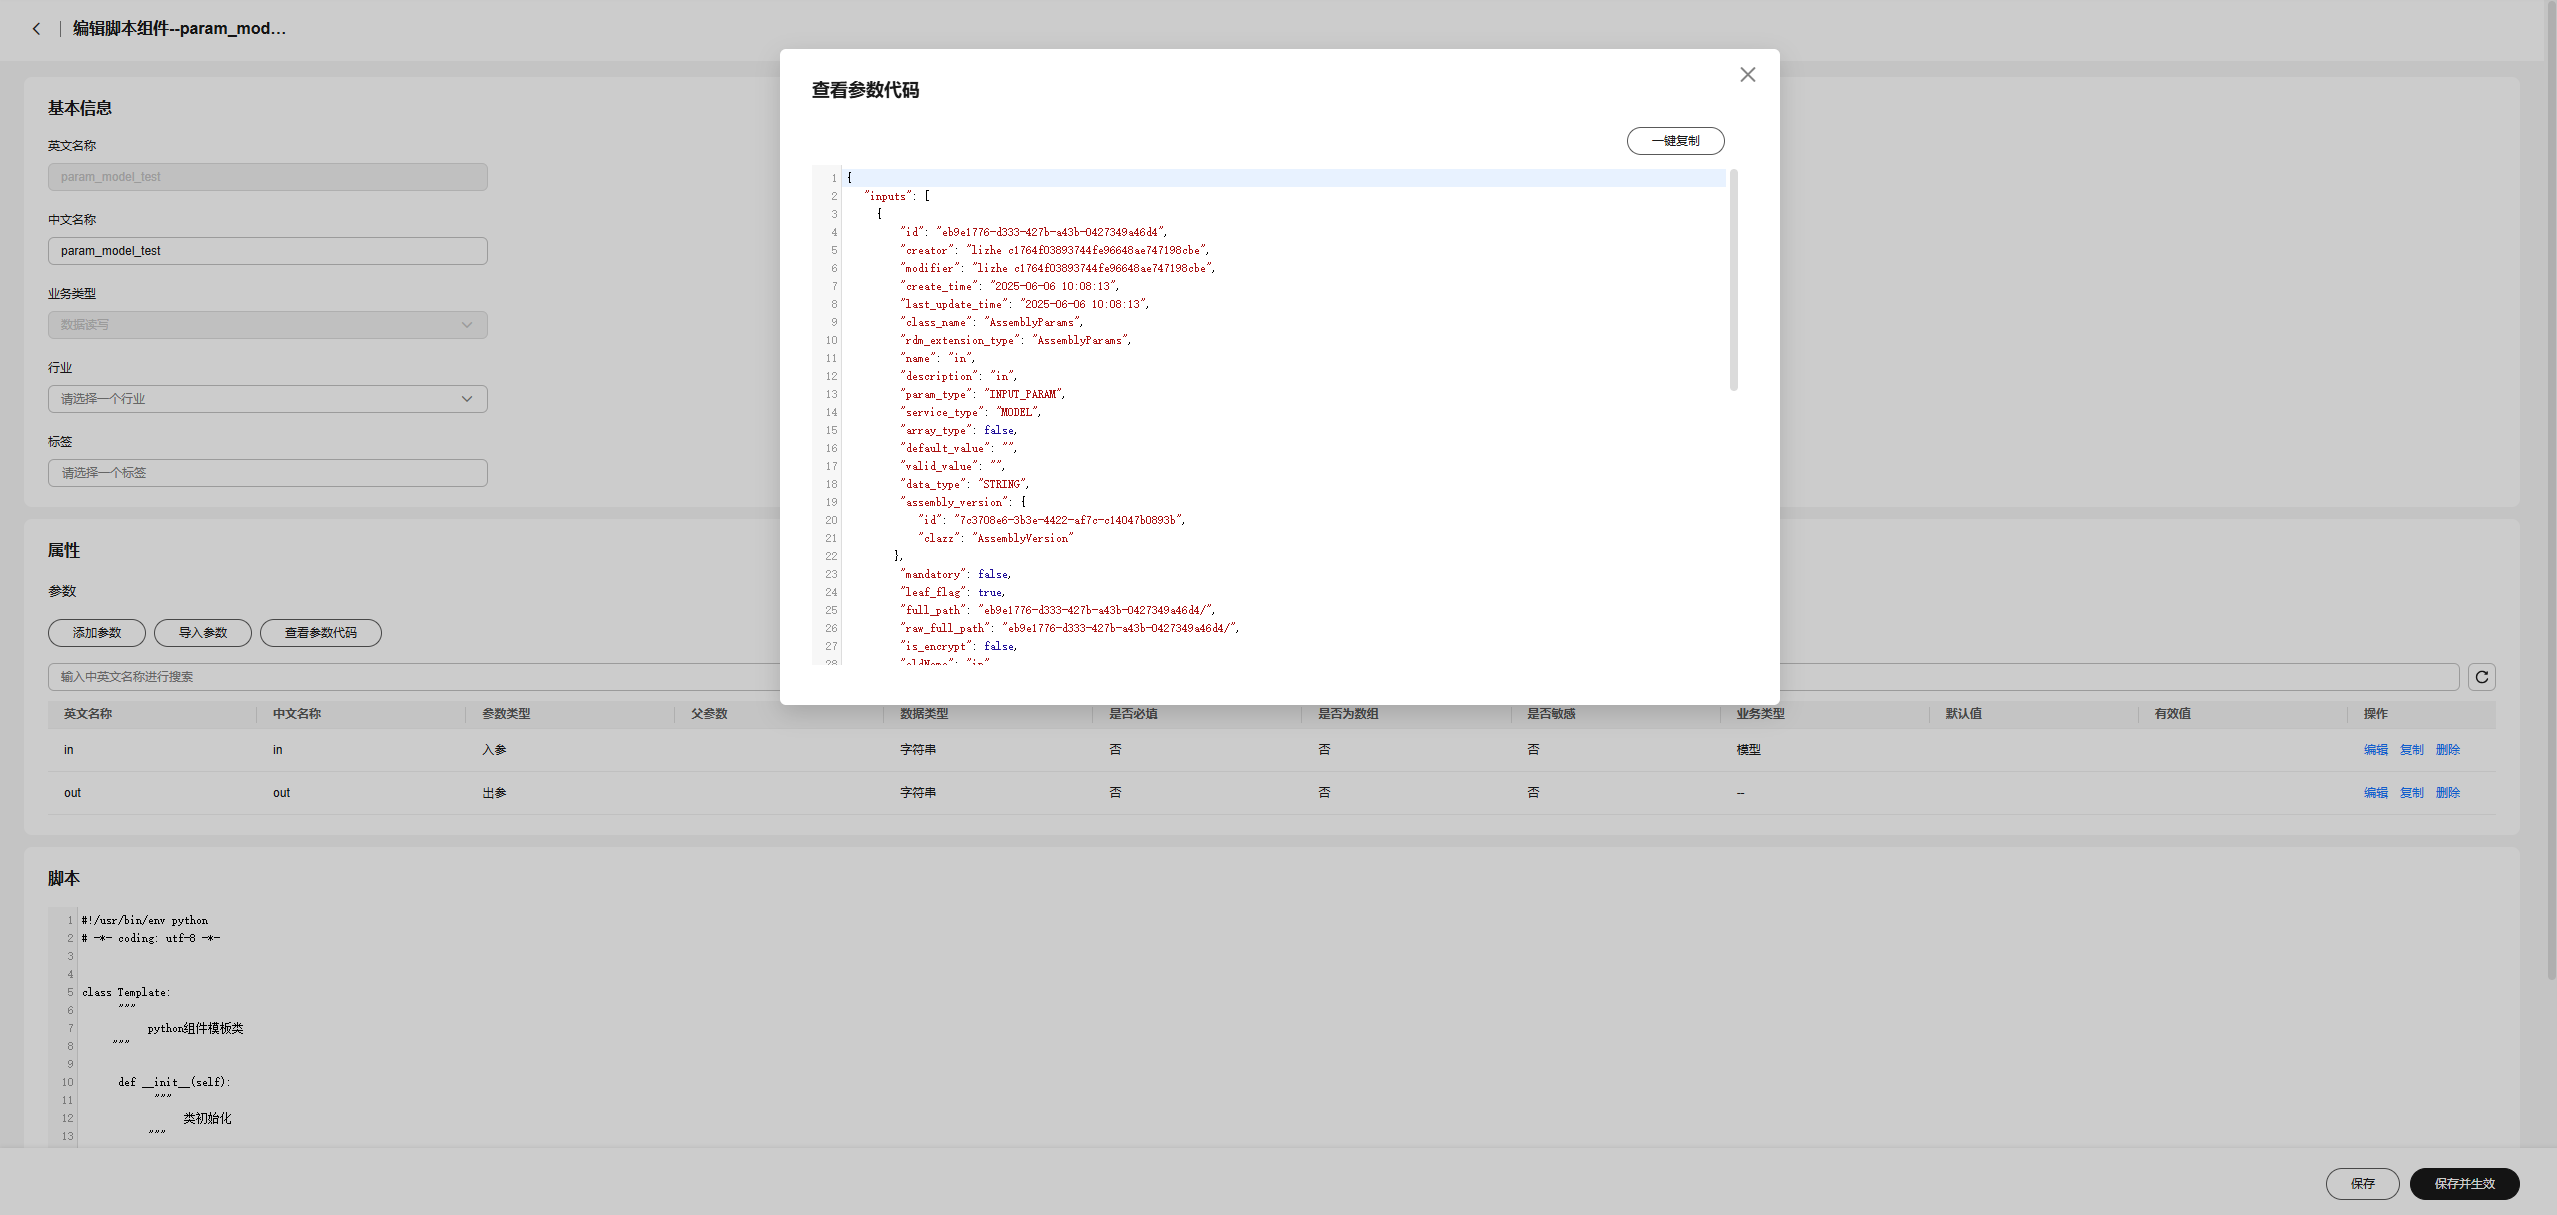Click the 一键复制 copy button
The height and width of the screenshot is (1215, 2557).
pyautogui.click(x=1675, y=141)
